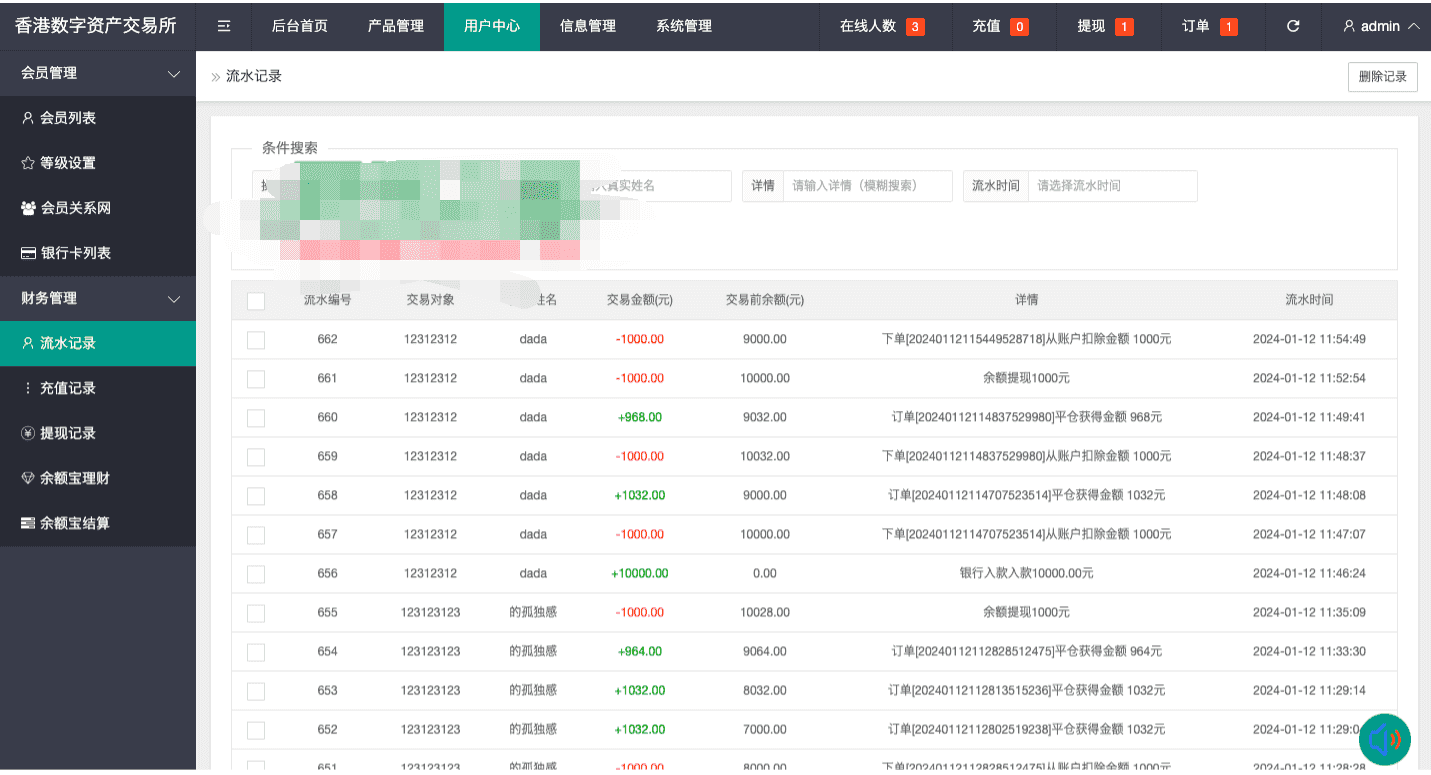Click the red badge on 充值
Image resolution: width=1431 pixels, height=775 pixels.
(x=1019, y=27)
